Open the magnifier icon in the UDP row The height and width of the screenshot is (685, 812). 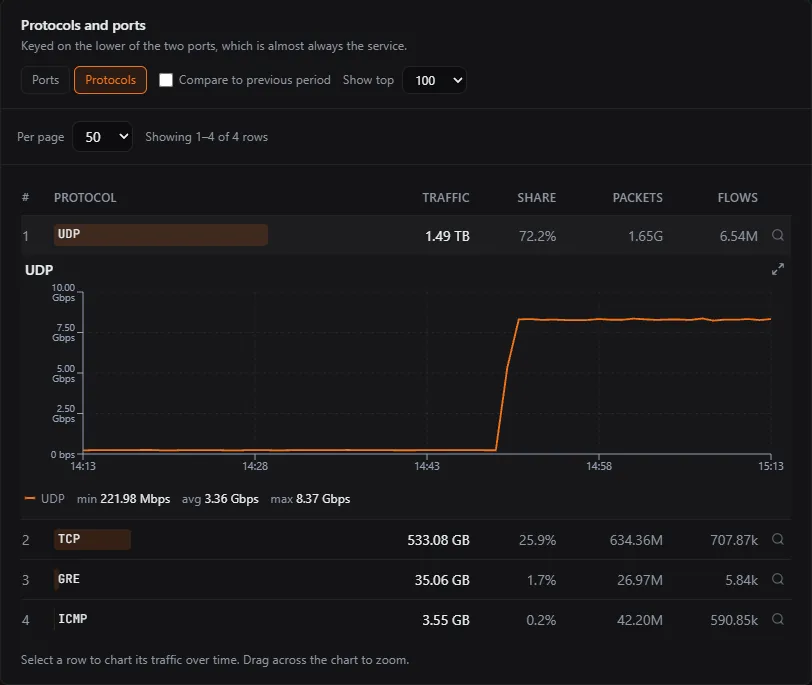tap(777, 235)
